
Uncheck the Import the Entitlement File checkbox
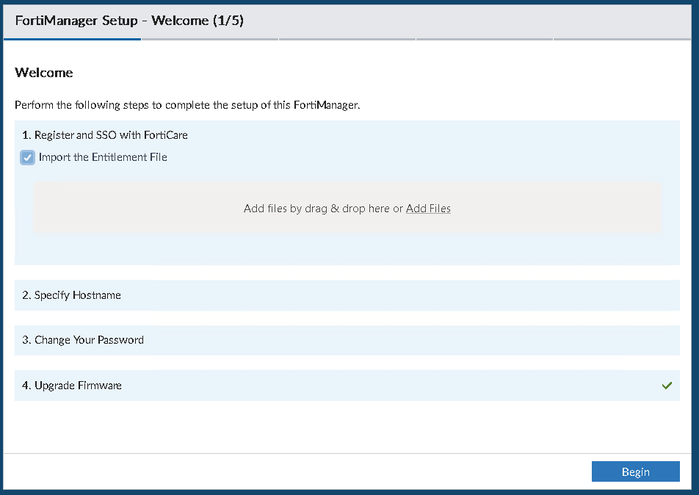point(27,157)
